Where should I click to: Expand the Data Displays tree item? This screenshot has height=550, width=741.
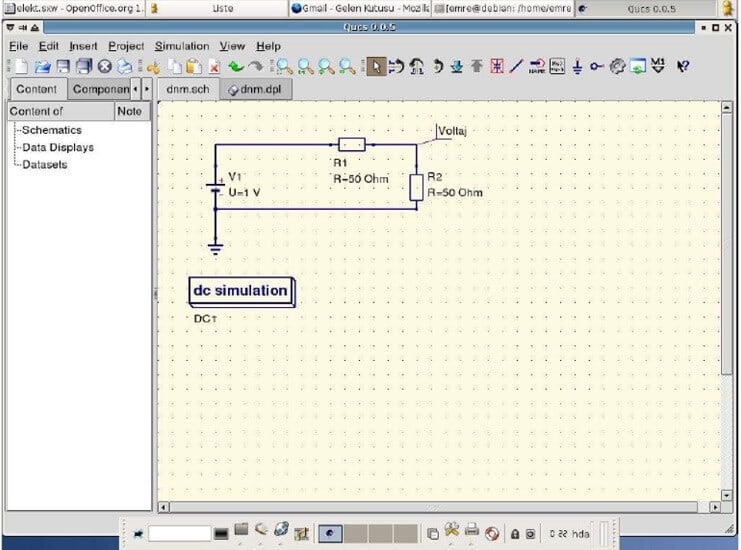(x=58, y=147)
